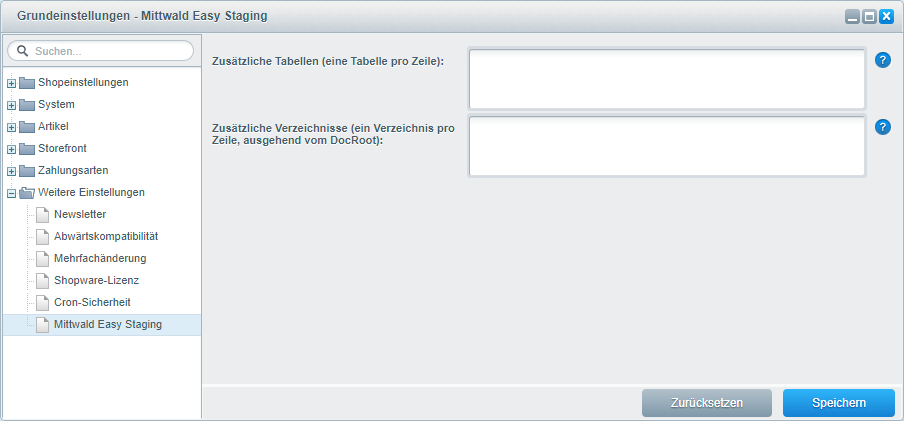Click help icon for Zusätzliche Verzeichnisse

tap(883, 127)
